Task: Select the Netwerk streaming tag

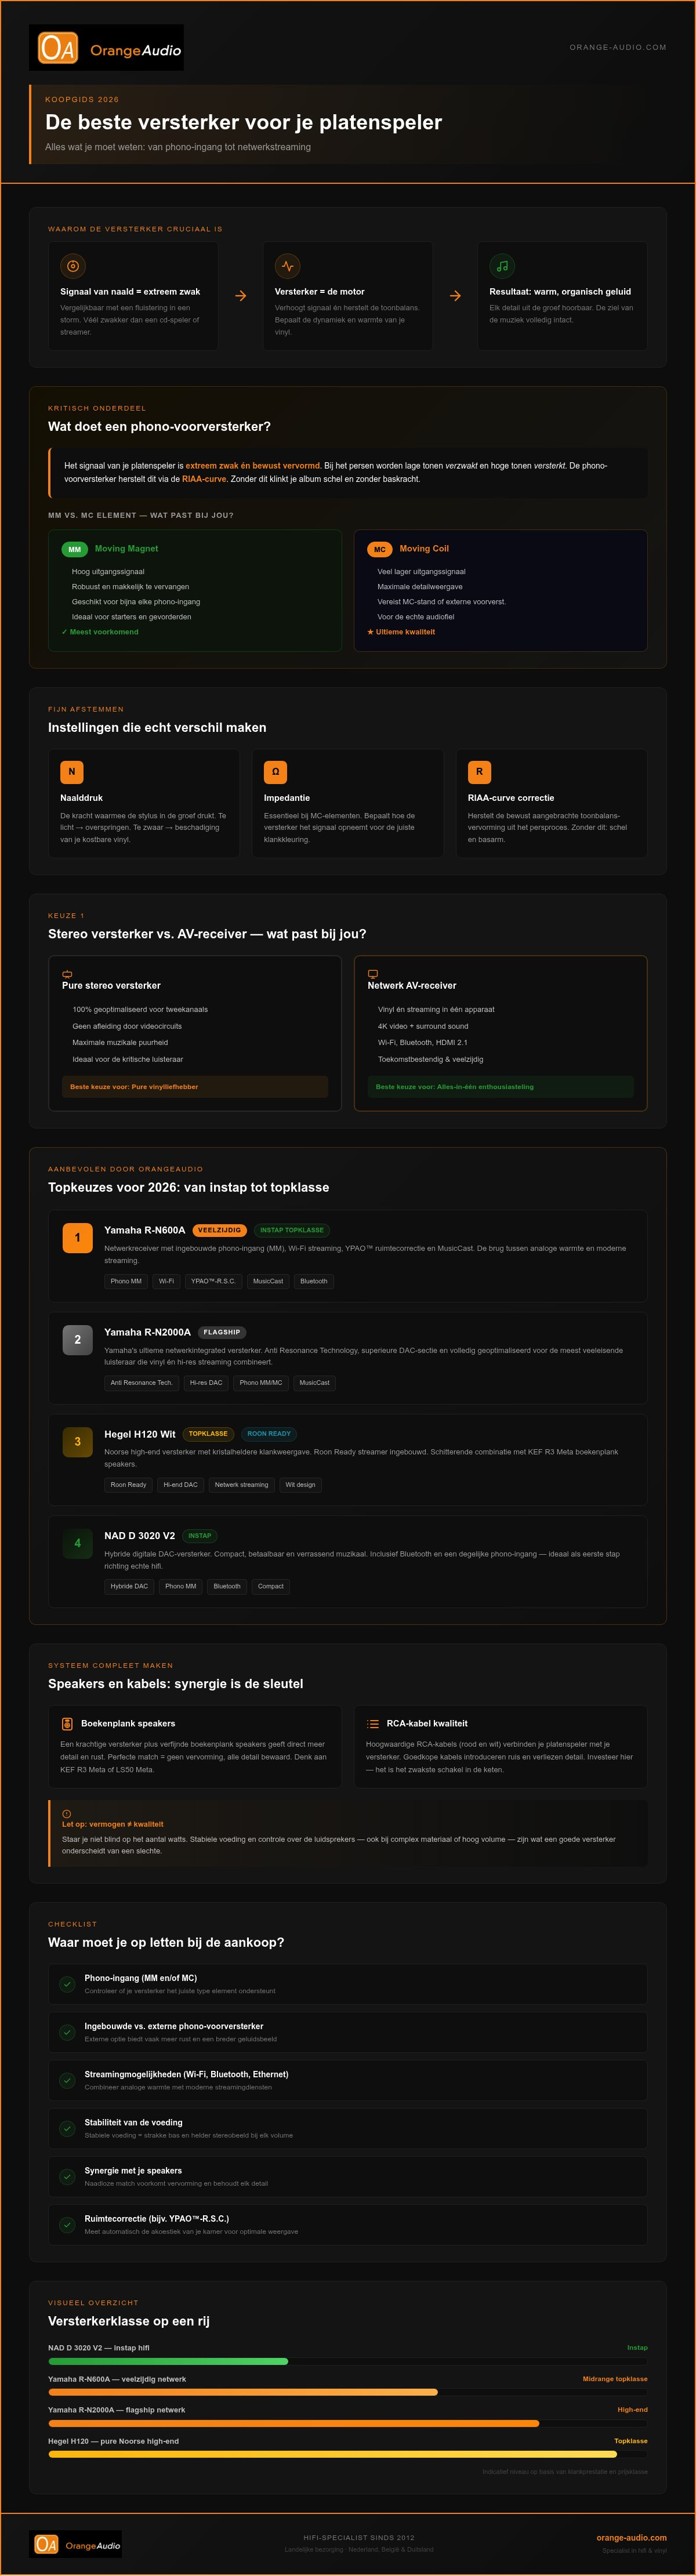Action: 241,1485
